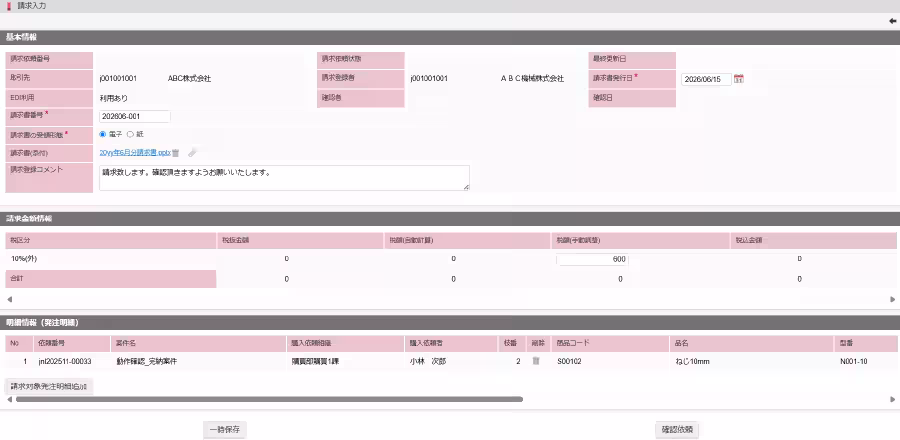Viewport: 900px width, 440px height.
Task: Click the comment box resize grip
Action: tap(466, 187)
